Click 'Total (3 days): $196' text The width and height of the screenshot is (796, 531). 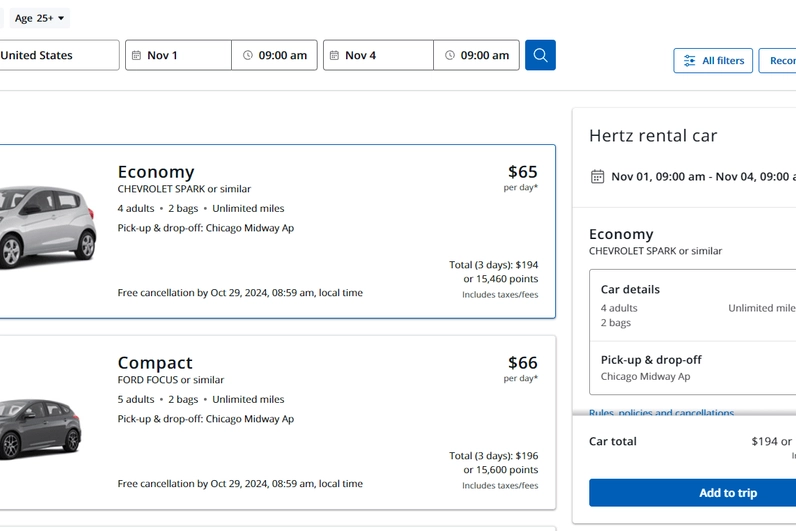(x=493, y=455)
